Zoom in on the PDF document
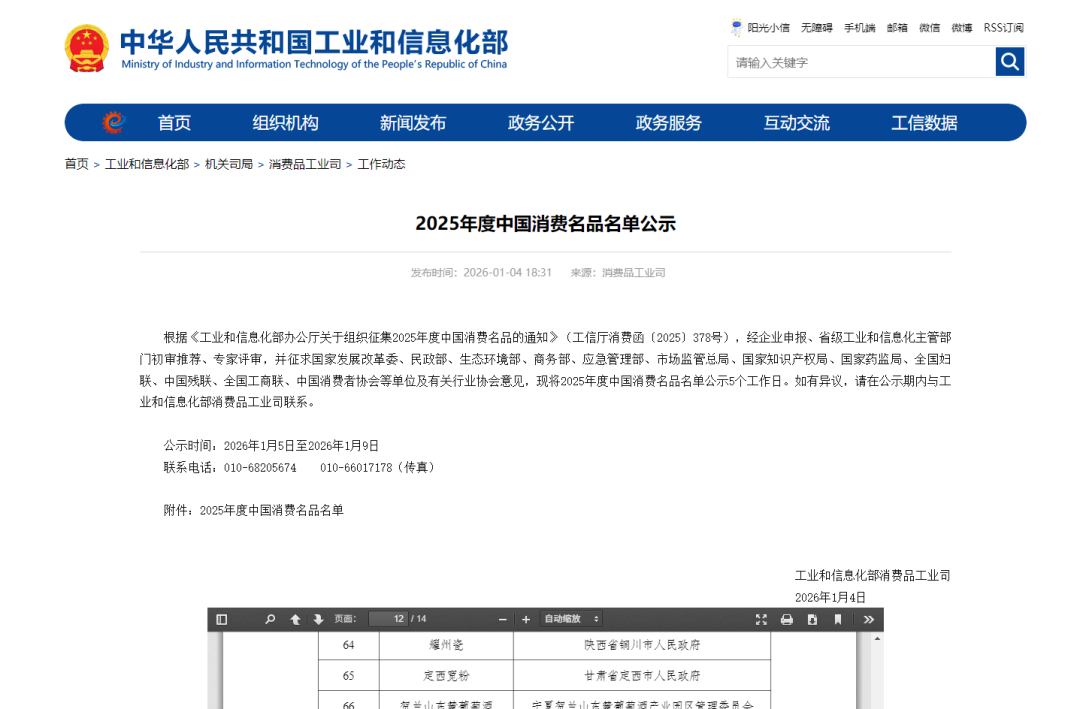 (526, 619)
